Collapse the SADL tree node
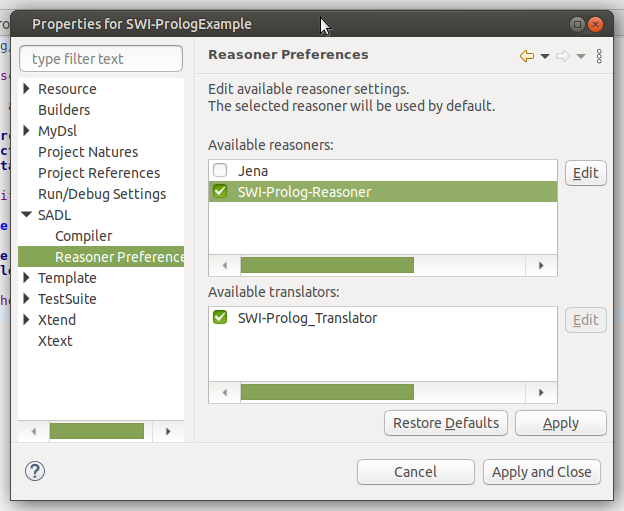The width and height of the screenshot is (624, 511). click(x=27, y=215)
